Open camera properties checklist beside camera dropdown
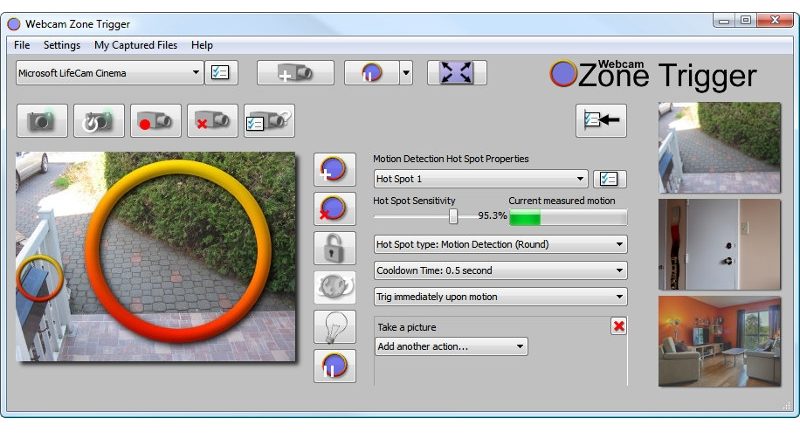The width and height of the screenshot is (800, 434). (221, 72)
